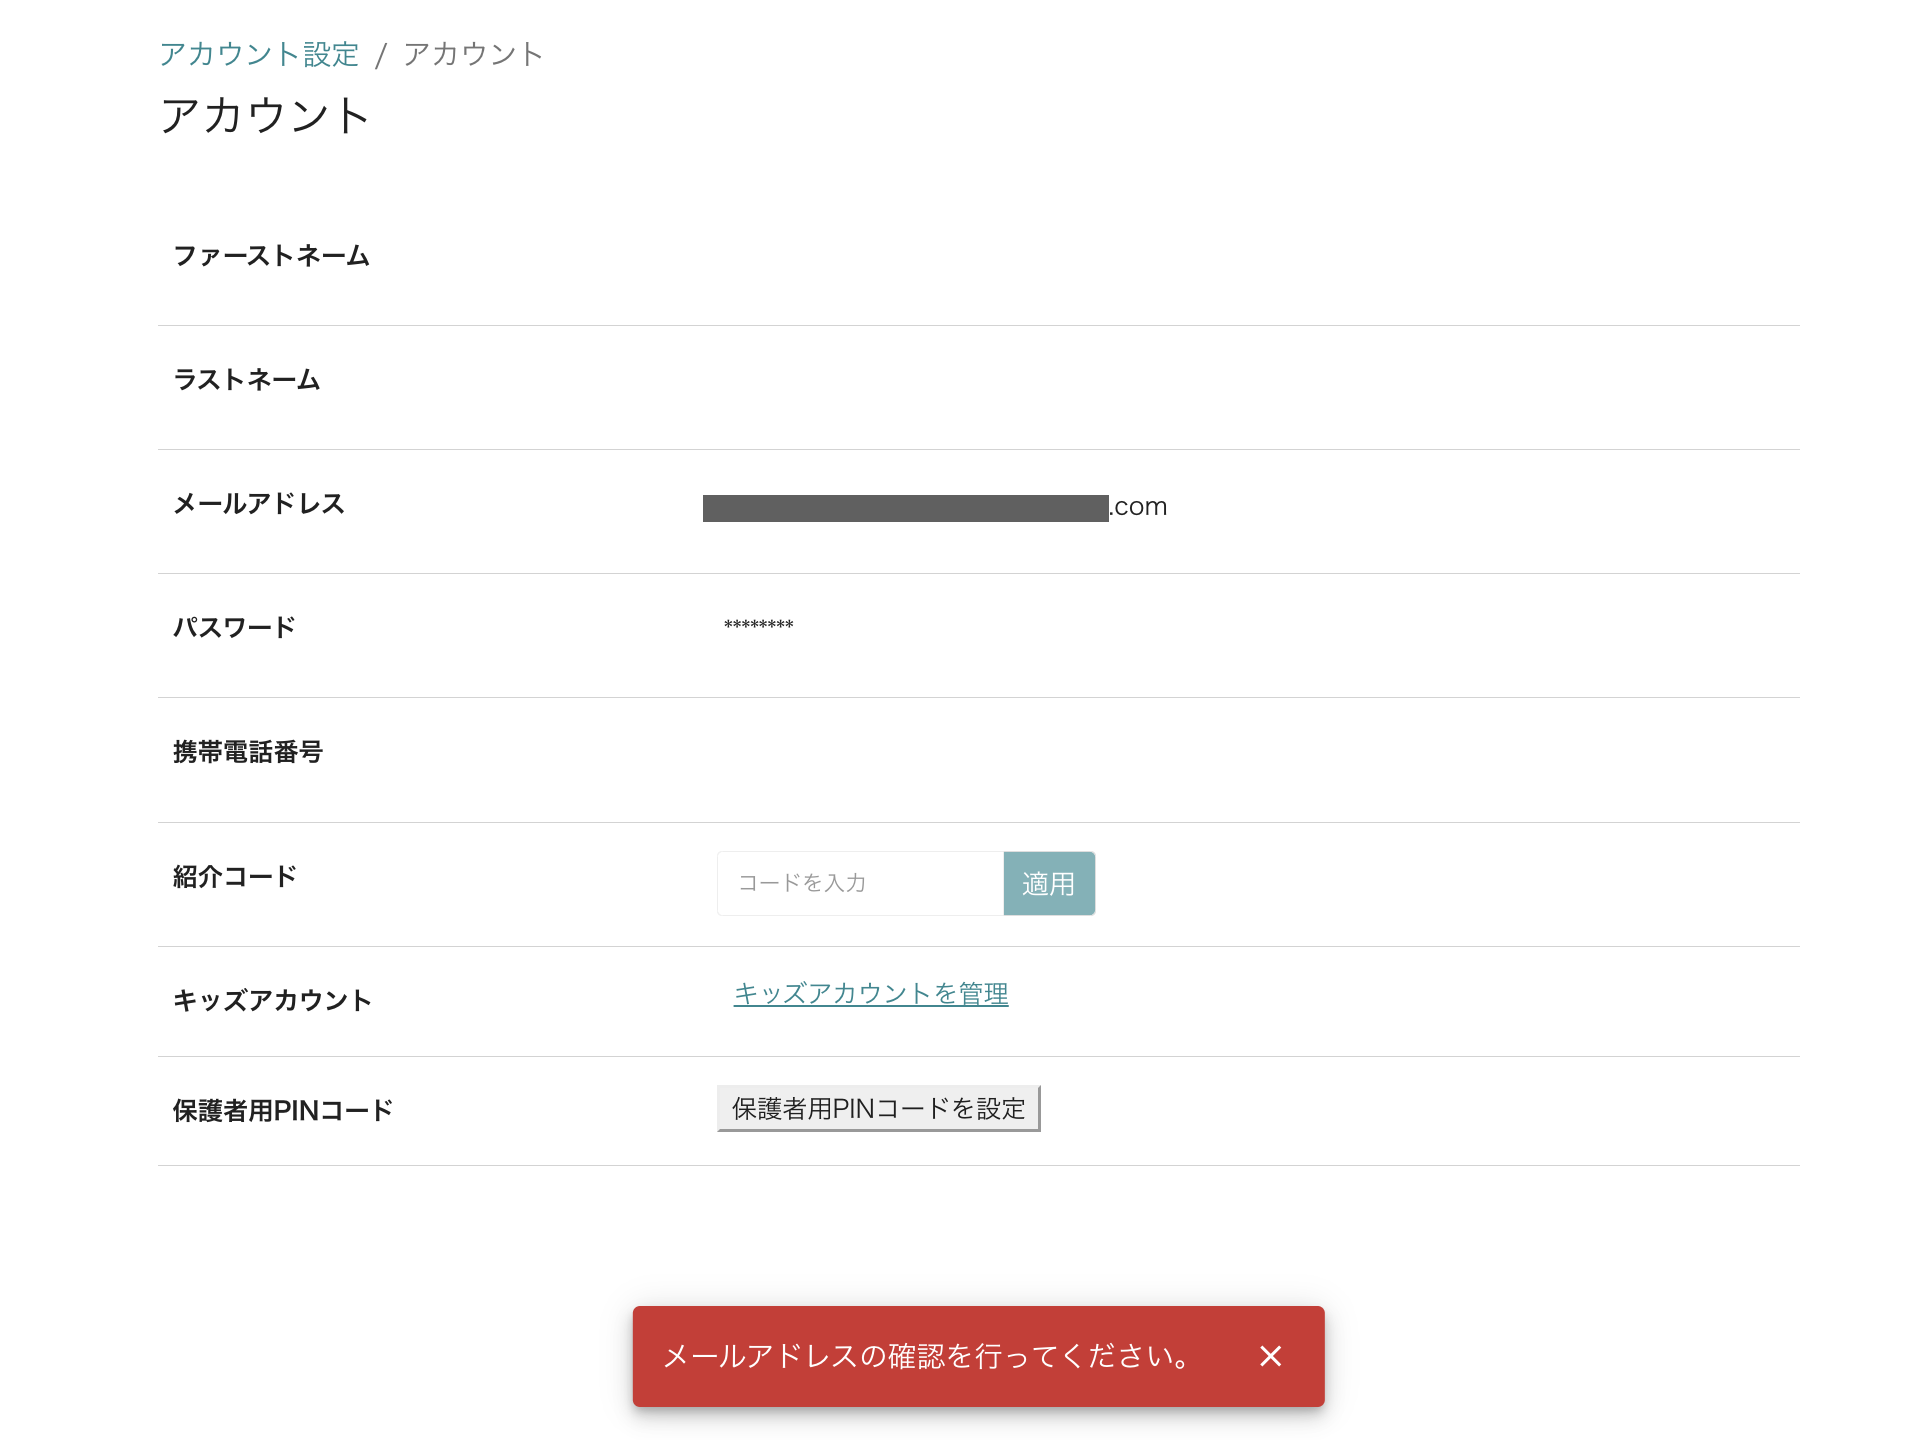Click the アカウント page heading
Viewport: 1922px width, 1440px height.
(x=265, y=115)
